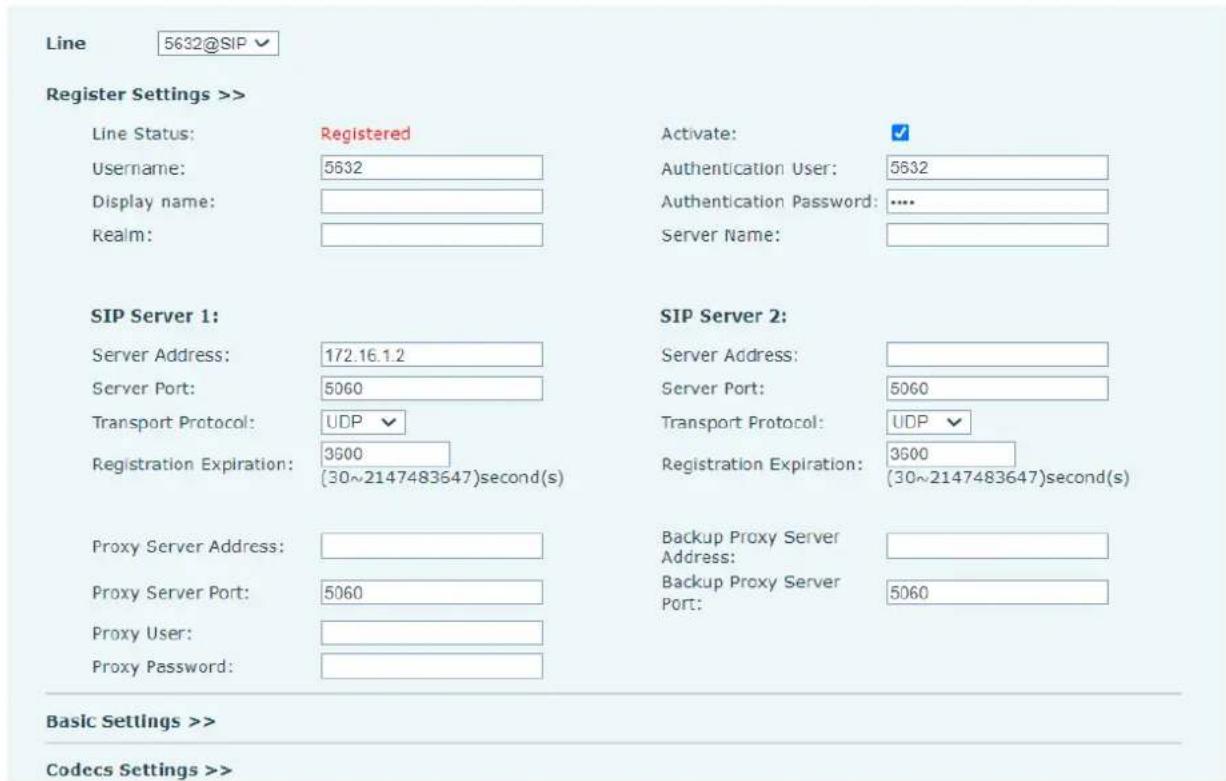The height and width of the screenshot is (781, 1226).
Task: Click SIP Server 2 Server Port field
Action: tap(997, 388)
